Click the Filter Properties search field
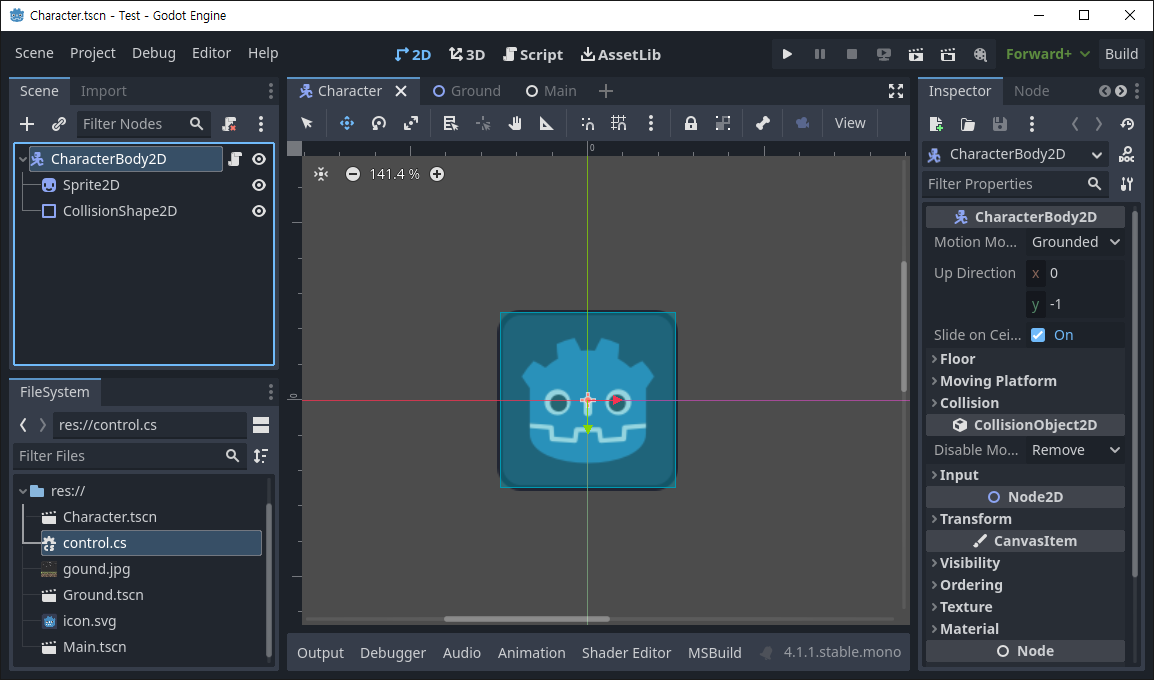Viewport: 1154px width, 680px height. (x=1015, y=184)
